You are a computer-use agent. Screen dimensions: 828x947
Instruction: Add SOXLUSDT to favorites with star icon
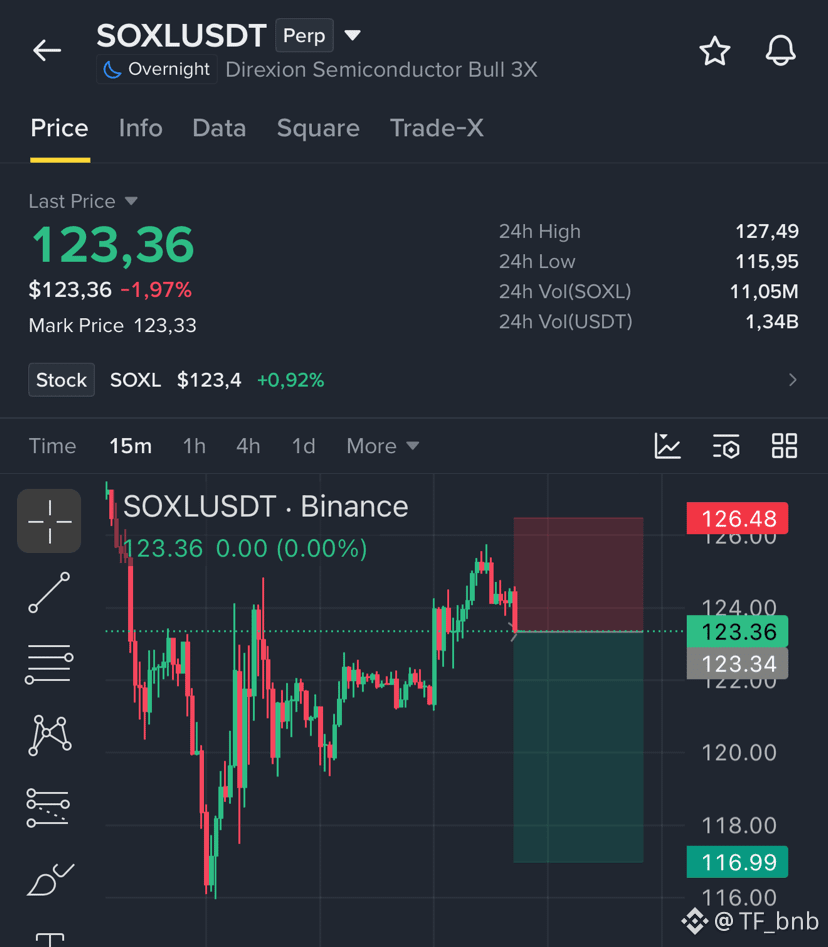715,51
